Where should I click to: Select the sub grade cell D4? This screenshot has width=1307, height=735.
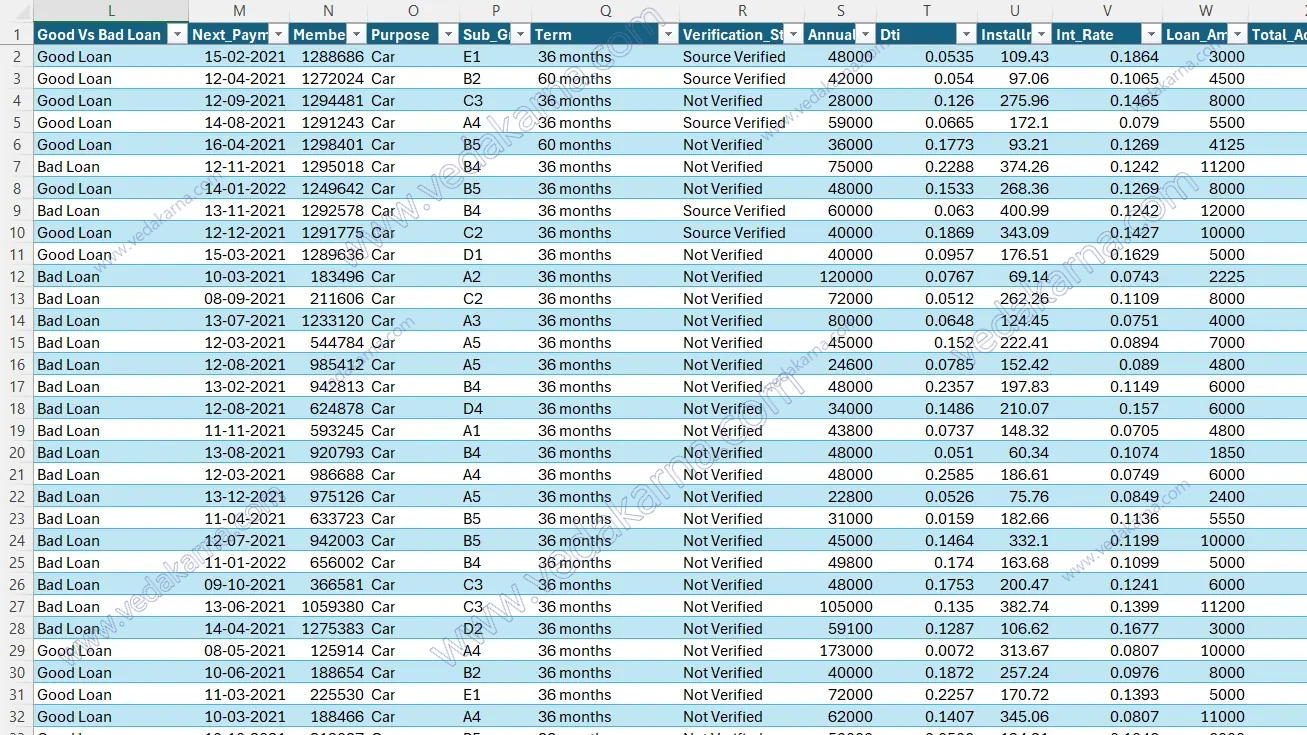point(495,408)
